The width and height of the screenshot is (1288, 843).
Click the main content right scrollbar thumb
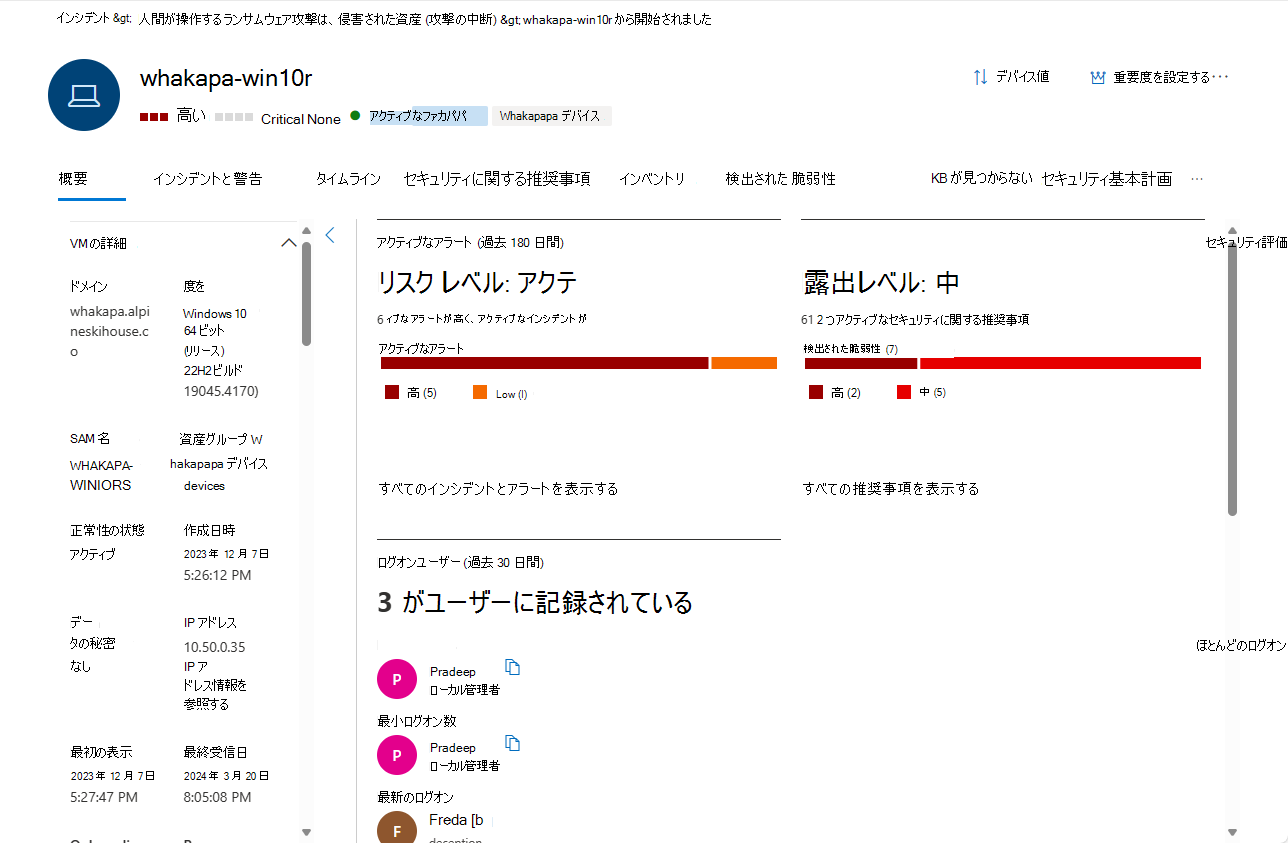(x=1233, y=379)
